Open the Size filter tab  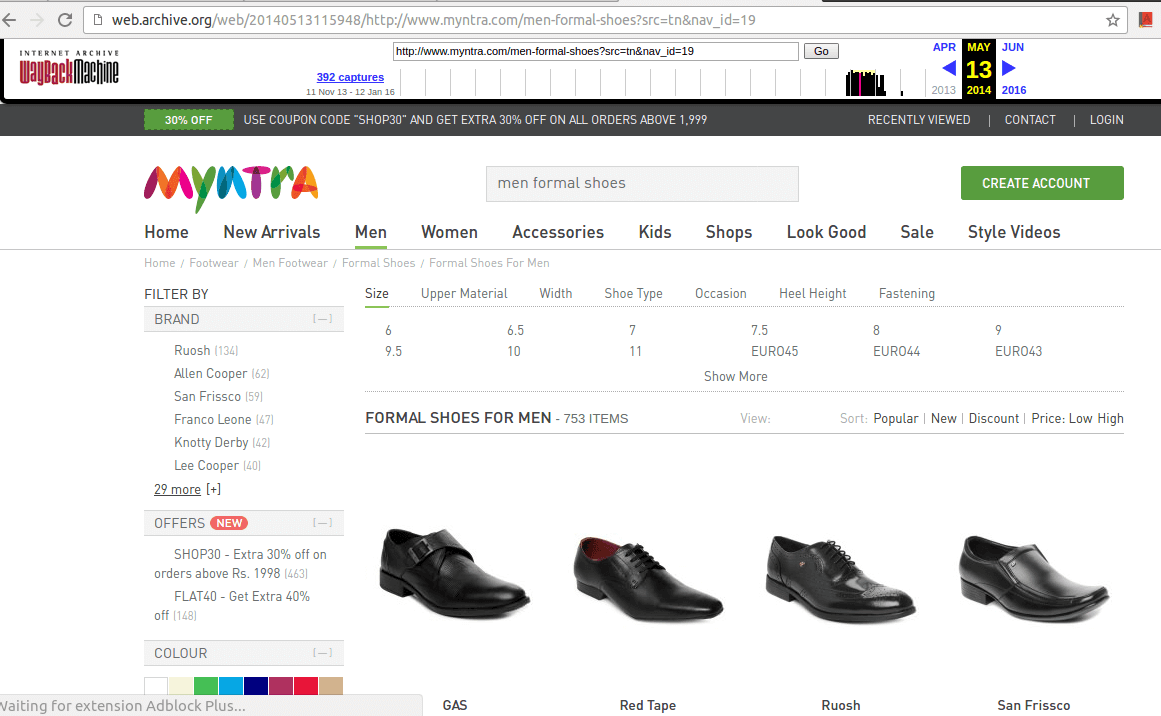click(x=377, y=293)
